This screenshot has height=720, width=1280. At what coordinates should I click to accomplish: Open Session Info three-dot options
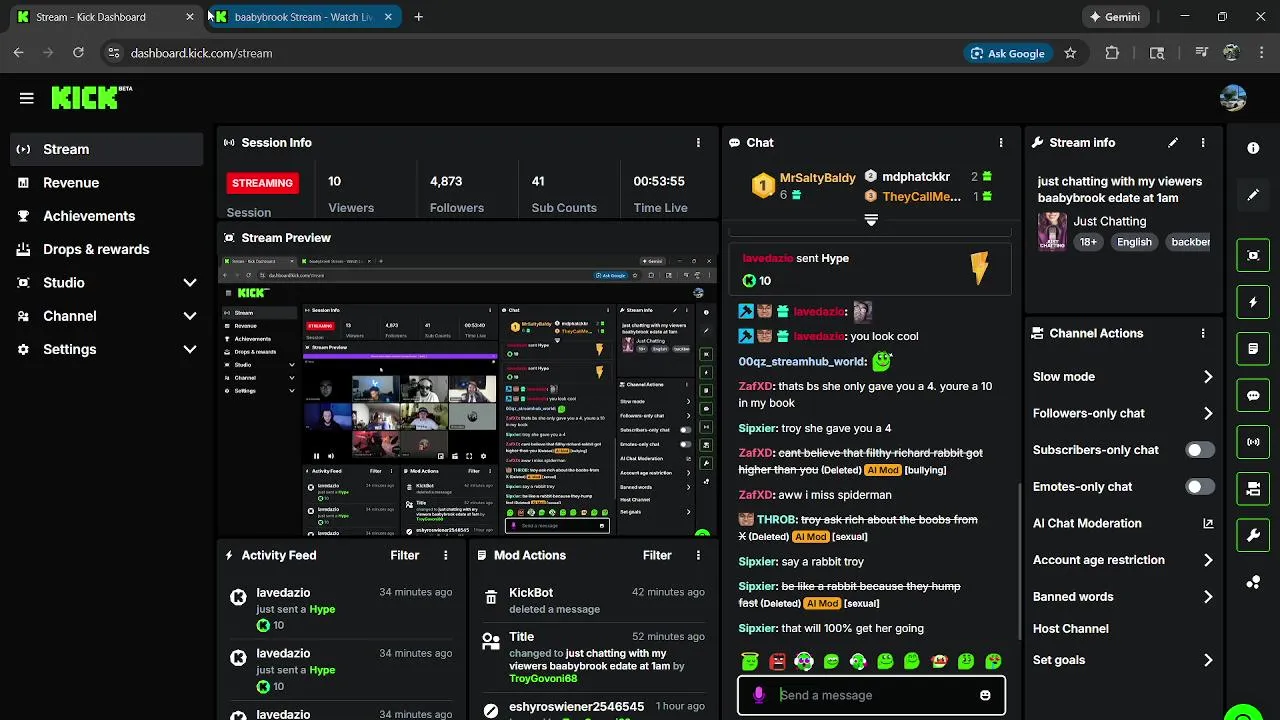[698, 143]
